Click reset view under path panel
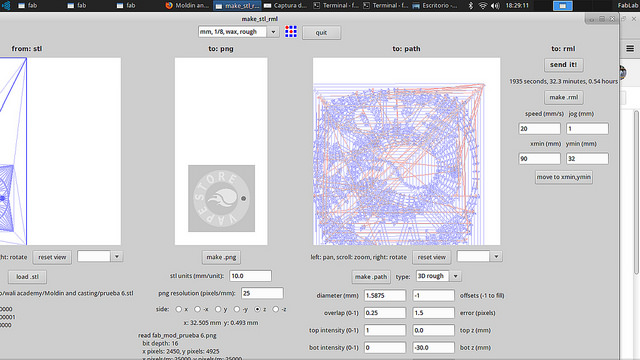The width and height of the screenshot is (640, 360). pyautogui.click(x=431, y=257)
